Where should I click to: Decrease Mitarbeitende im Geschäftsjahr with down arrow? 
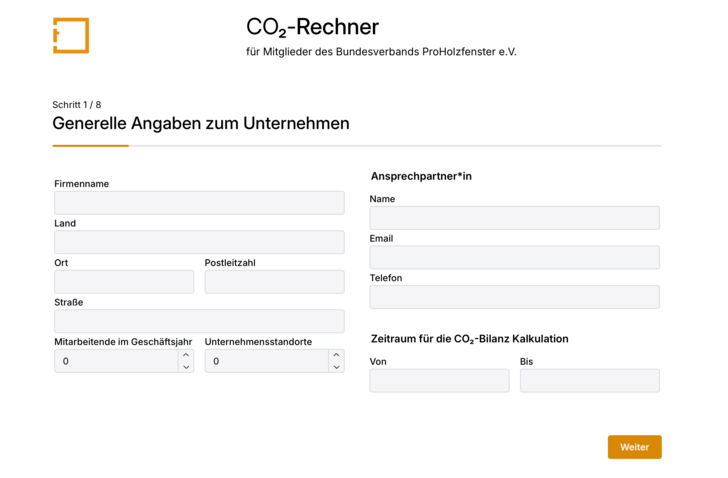tap(186, 367)
